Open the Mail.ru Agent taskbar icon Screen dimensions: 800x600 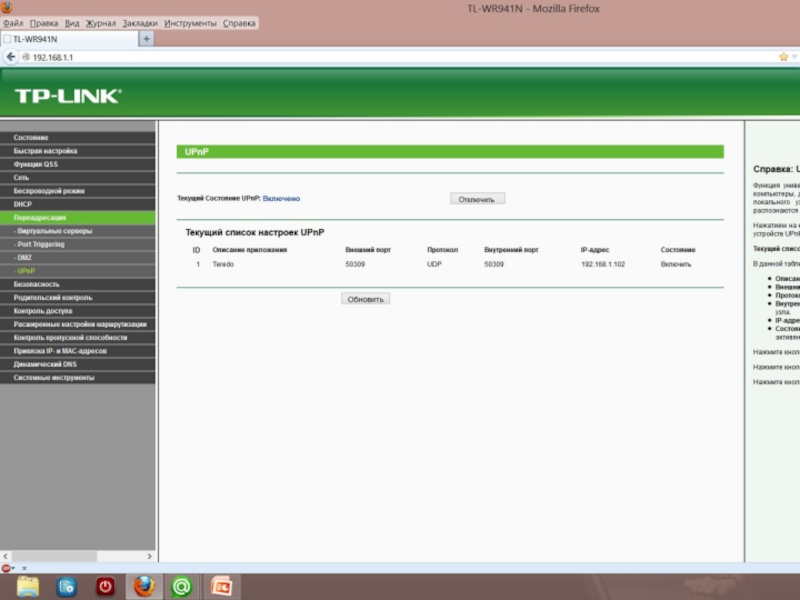point(182,586)
